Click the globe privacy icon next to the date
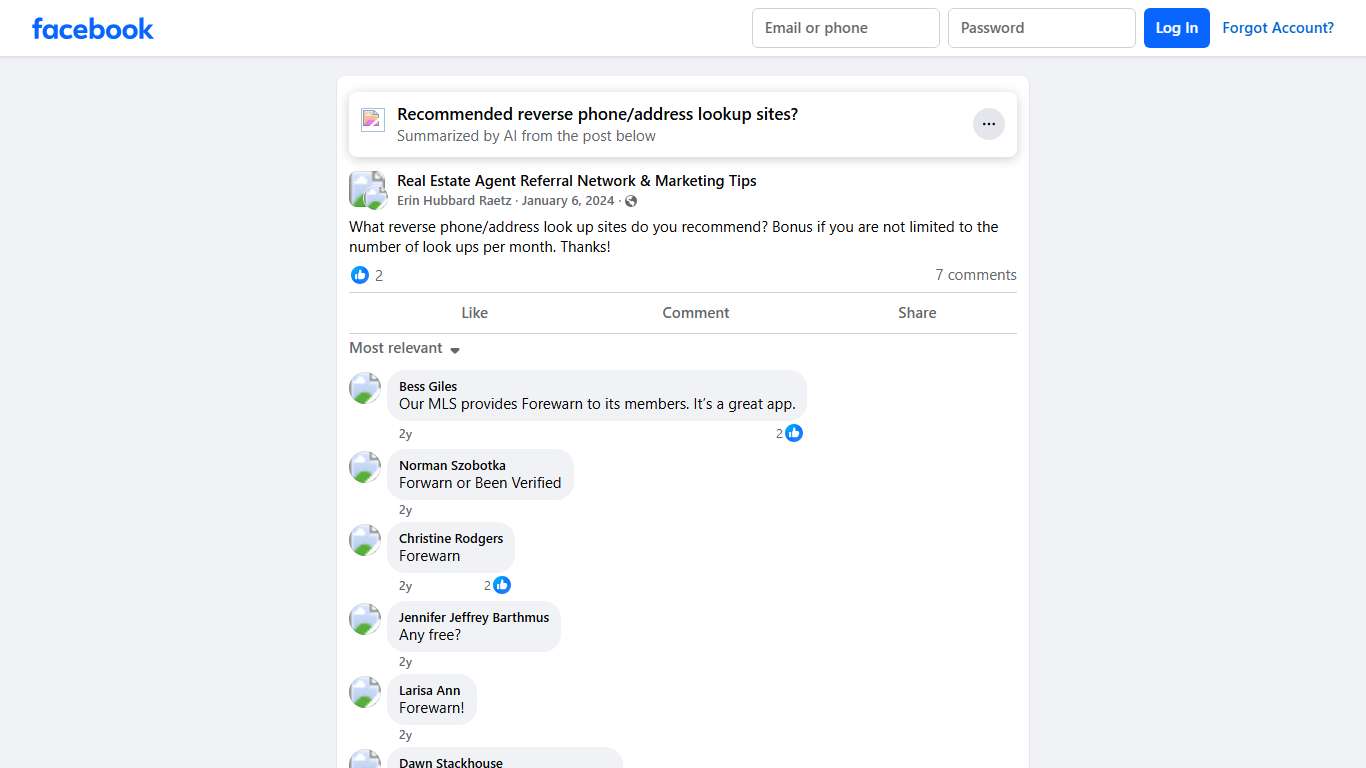Viewport: 1366px width, 768px height. click(x=631, y=200)
